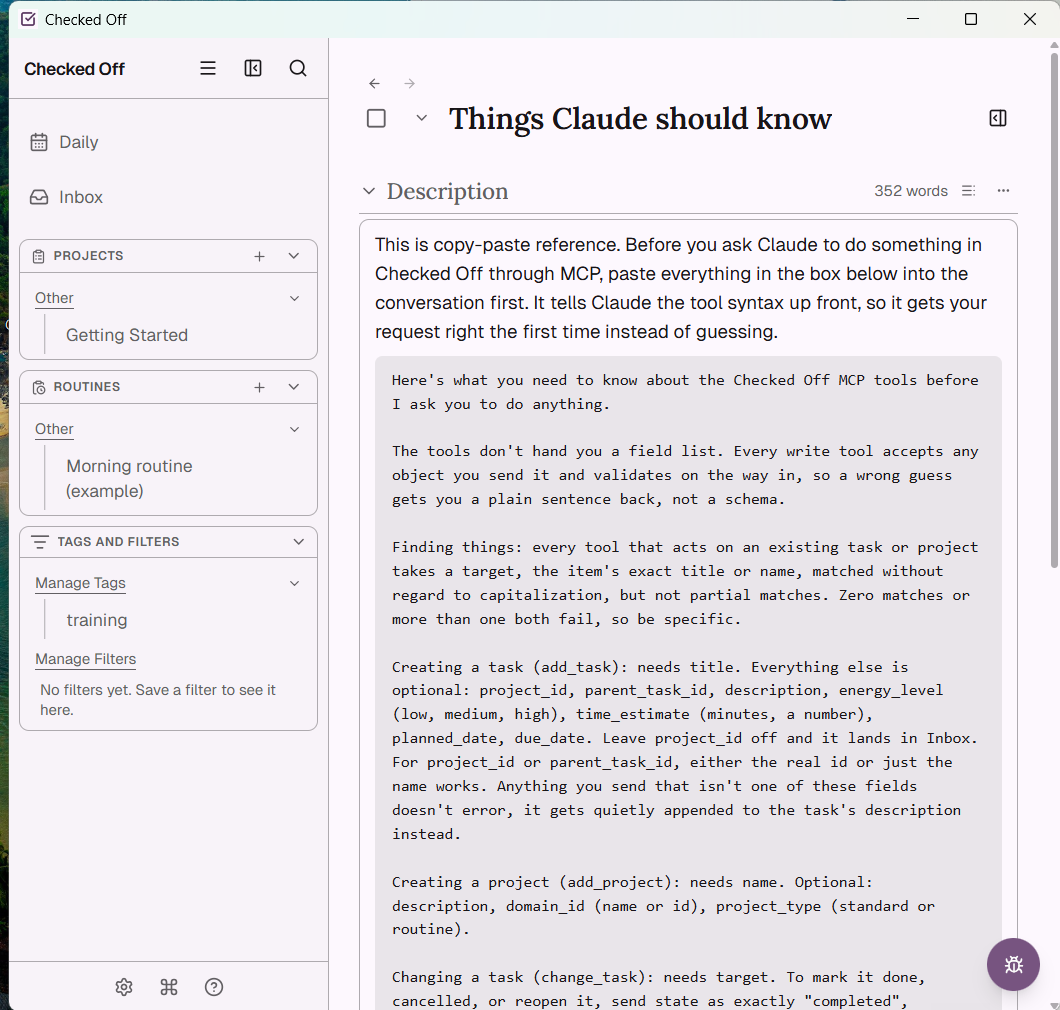Click the vertical scrollbar thumb
Image resolution: width=1060 pixels, height=1010 pixels.
click(x=1054, y=310)
